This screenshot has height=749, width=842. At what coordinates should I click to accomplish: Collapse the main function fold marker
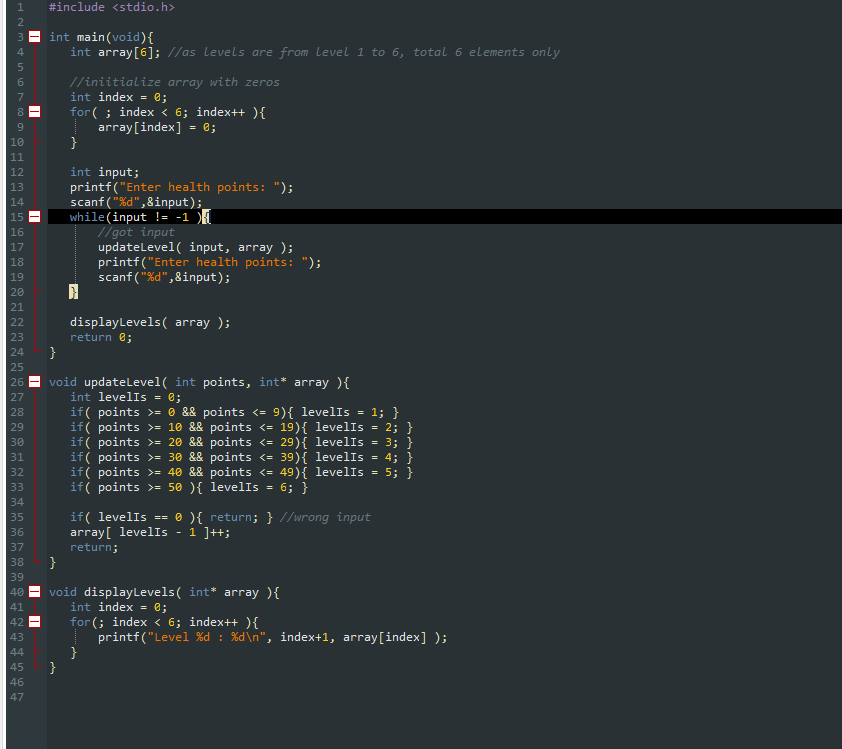[x=33, y=37]
